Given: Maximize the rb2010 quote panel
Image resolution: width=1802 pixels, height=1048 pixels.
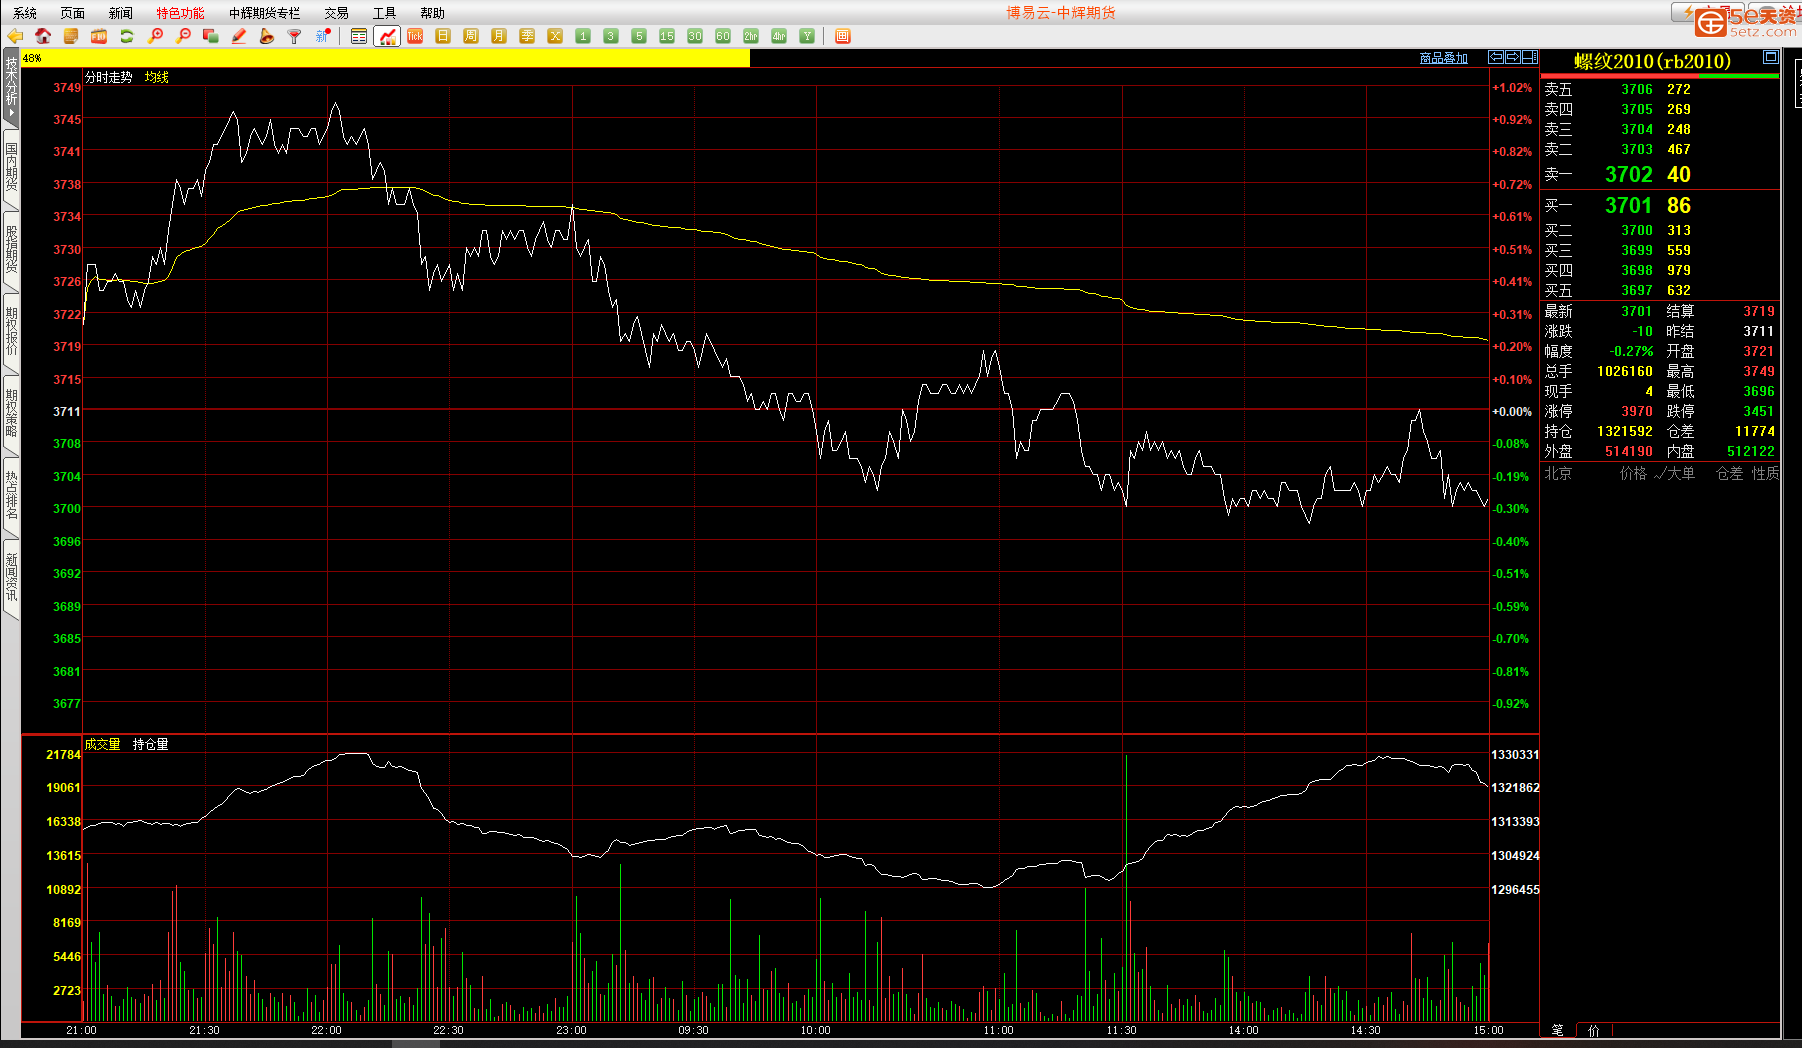Looking at the screenshot, I should tap(1770, 58).
